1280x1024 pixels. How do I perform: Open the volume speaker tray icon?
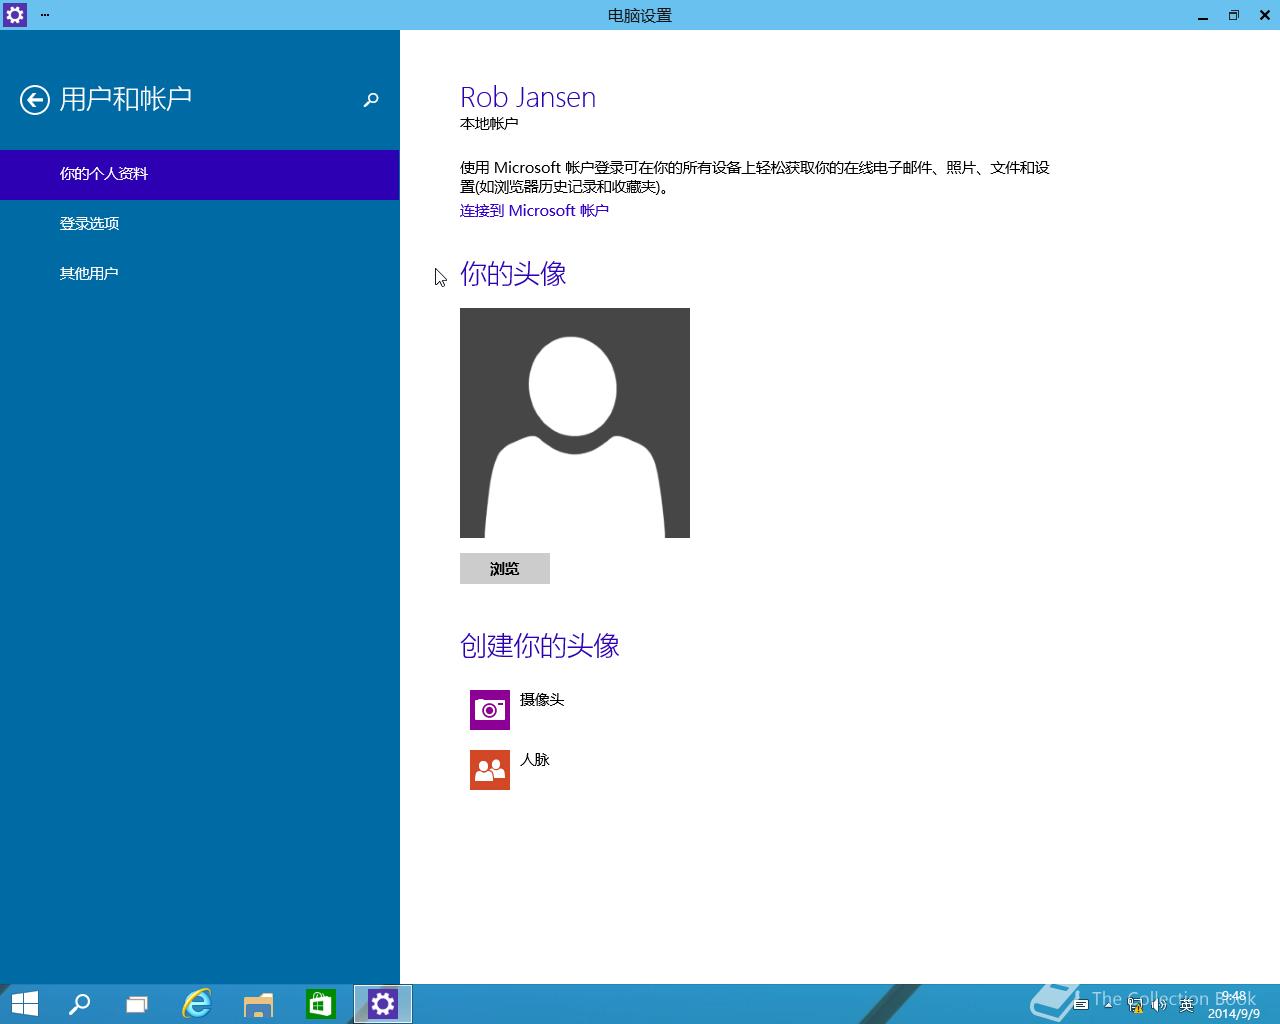coord(1161,1005)
